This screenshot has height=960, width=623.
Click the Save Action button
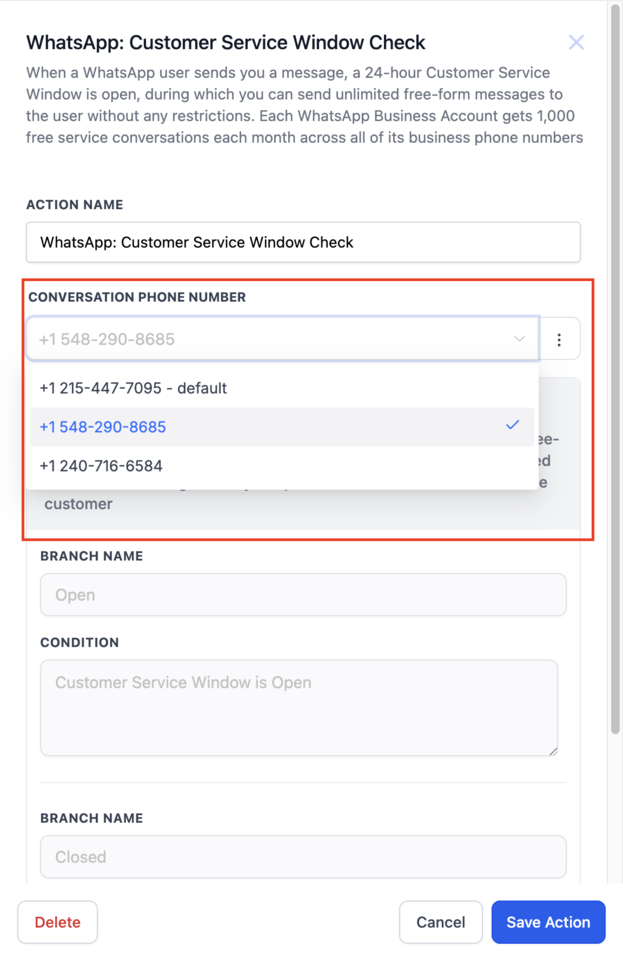tap(548, 922)
